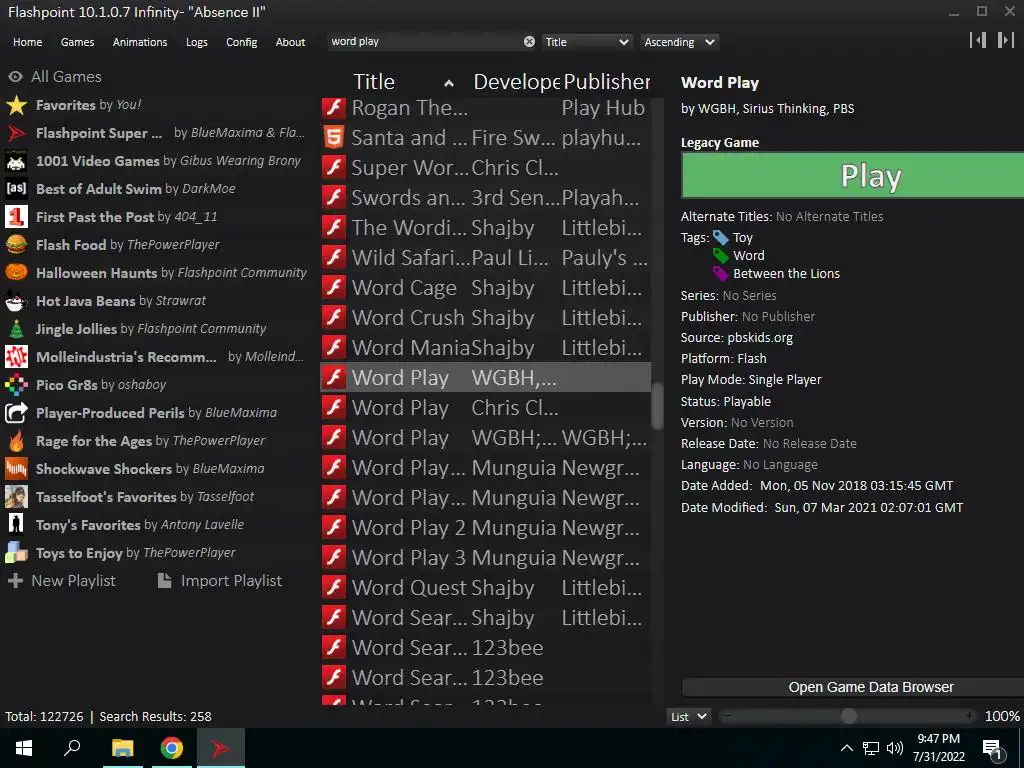
Task: Open Windows Start menu
Action: click(x=24, y=748)
